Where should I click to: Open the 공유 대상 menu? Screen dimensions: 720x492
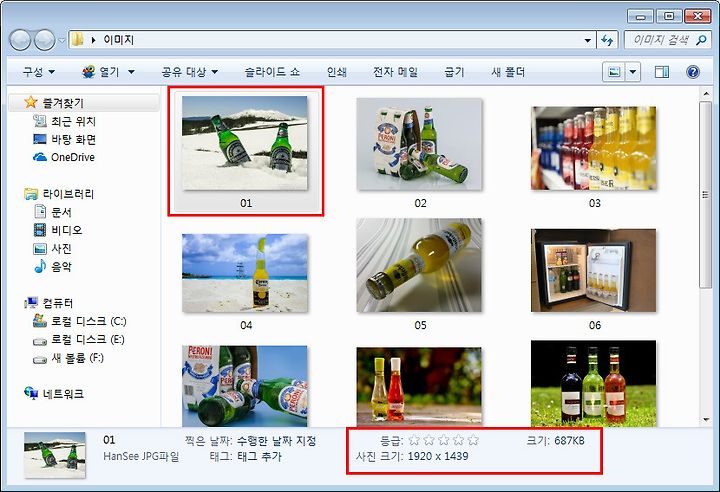point(190,72)
